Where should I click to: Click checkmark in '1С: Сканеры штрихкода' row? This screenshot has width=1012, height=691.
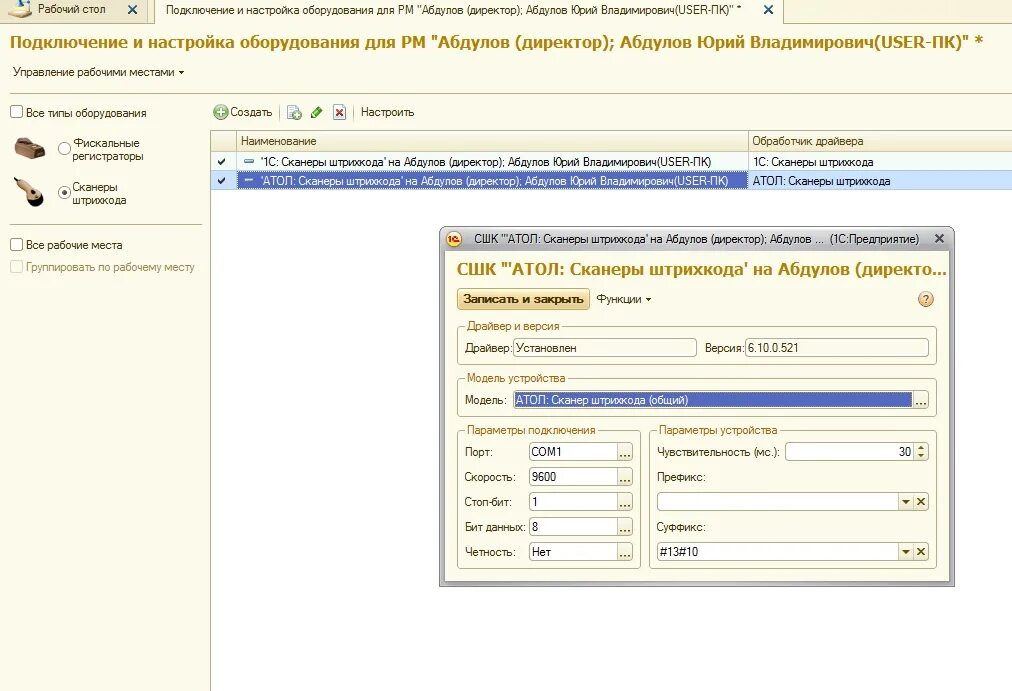pos(221,162)
